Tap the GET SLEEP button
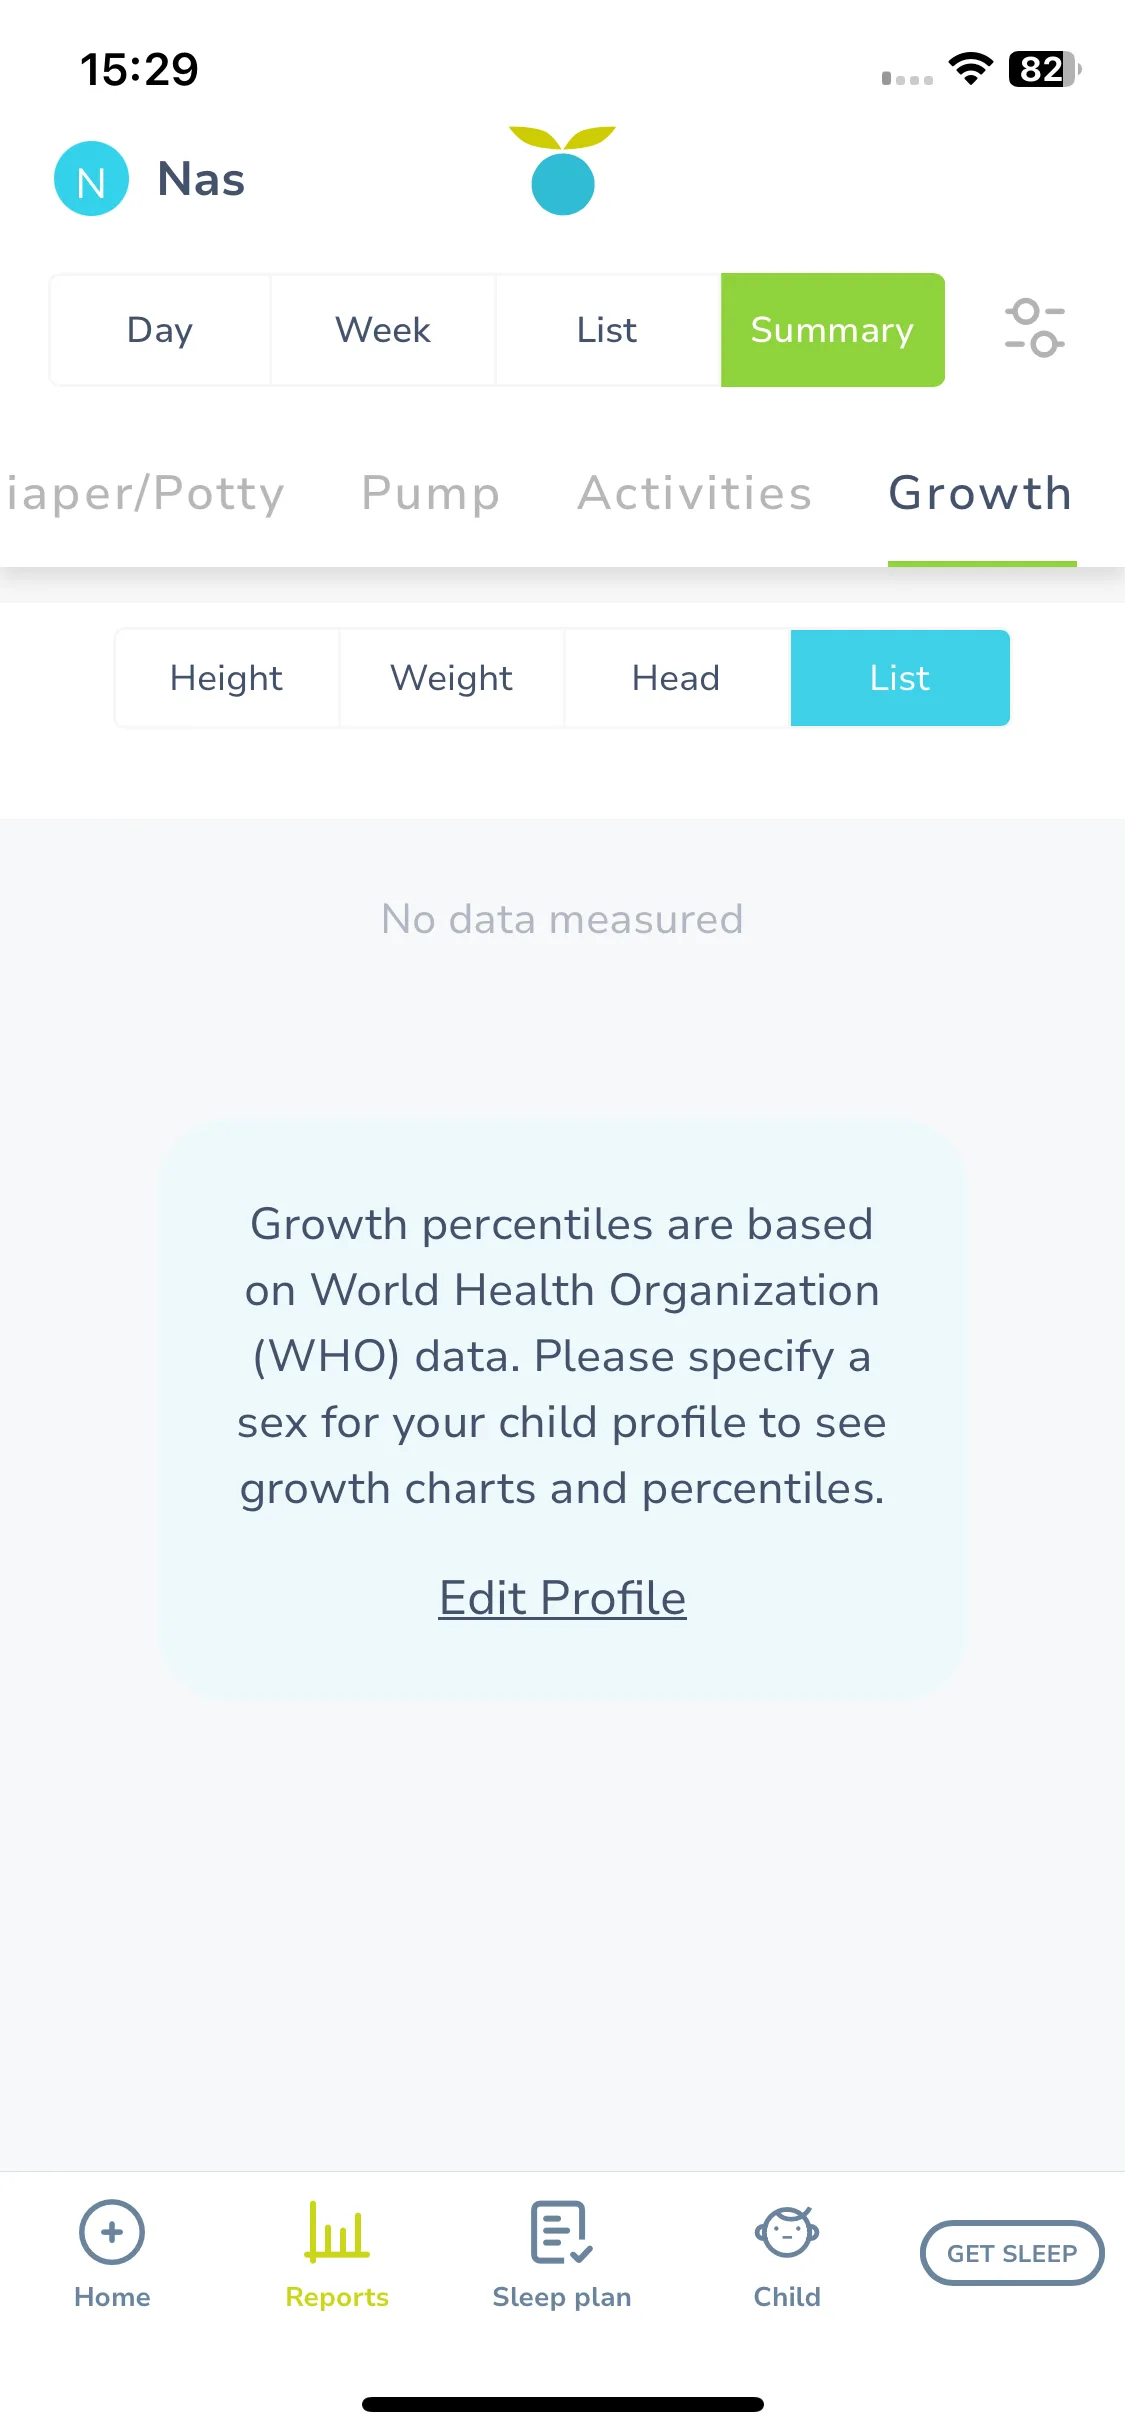The width and height of the screenshot is (1125, 2436). click(1012, 2253)
